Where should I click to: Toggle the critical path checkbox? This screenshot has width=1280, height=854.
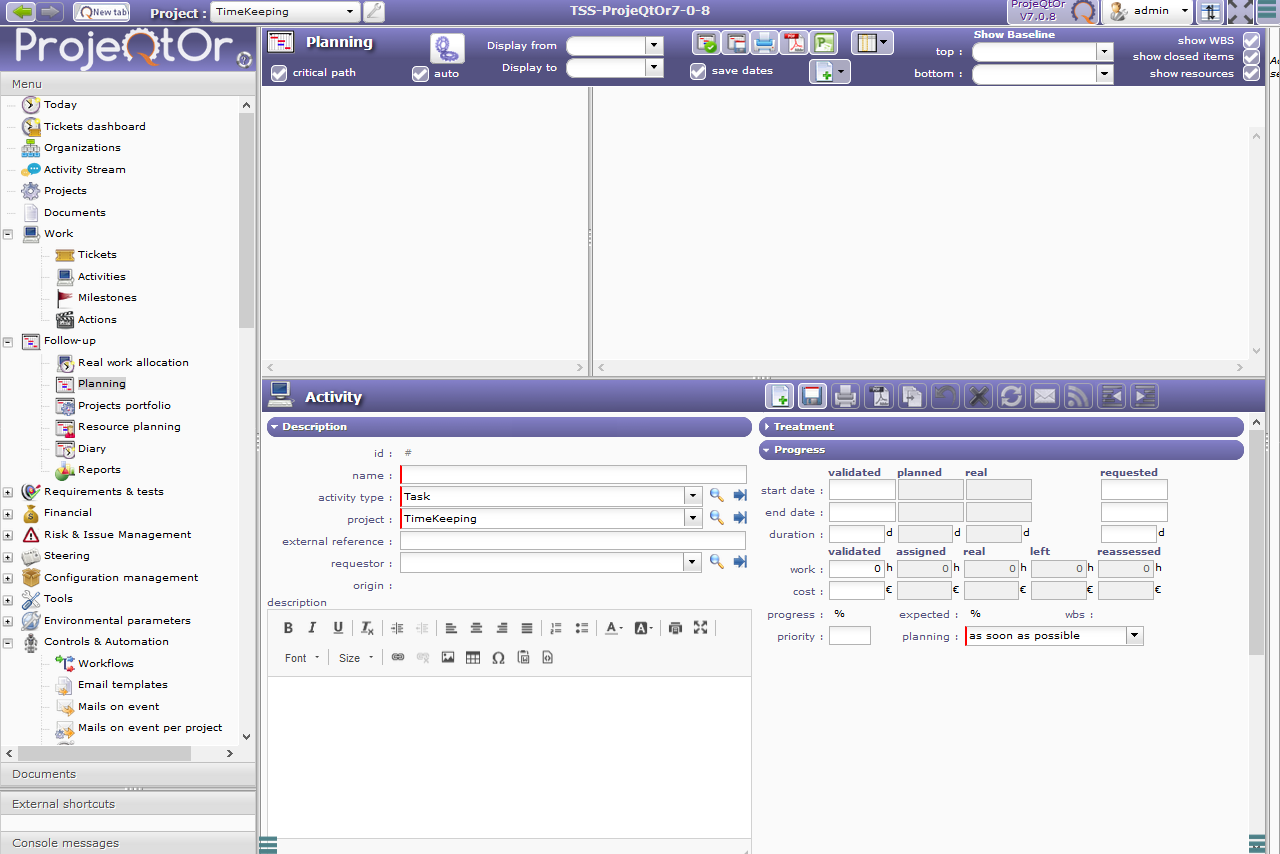pos(279,73)
